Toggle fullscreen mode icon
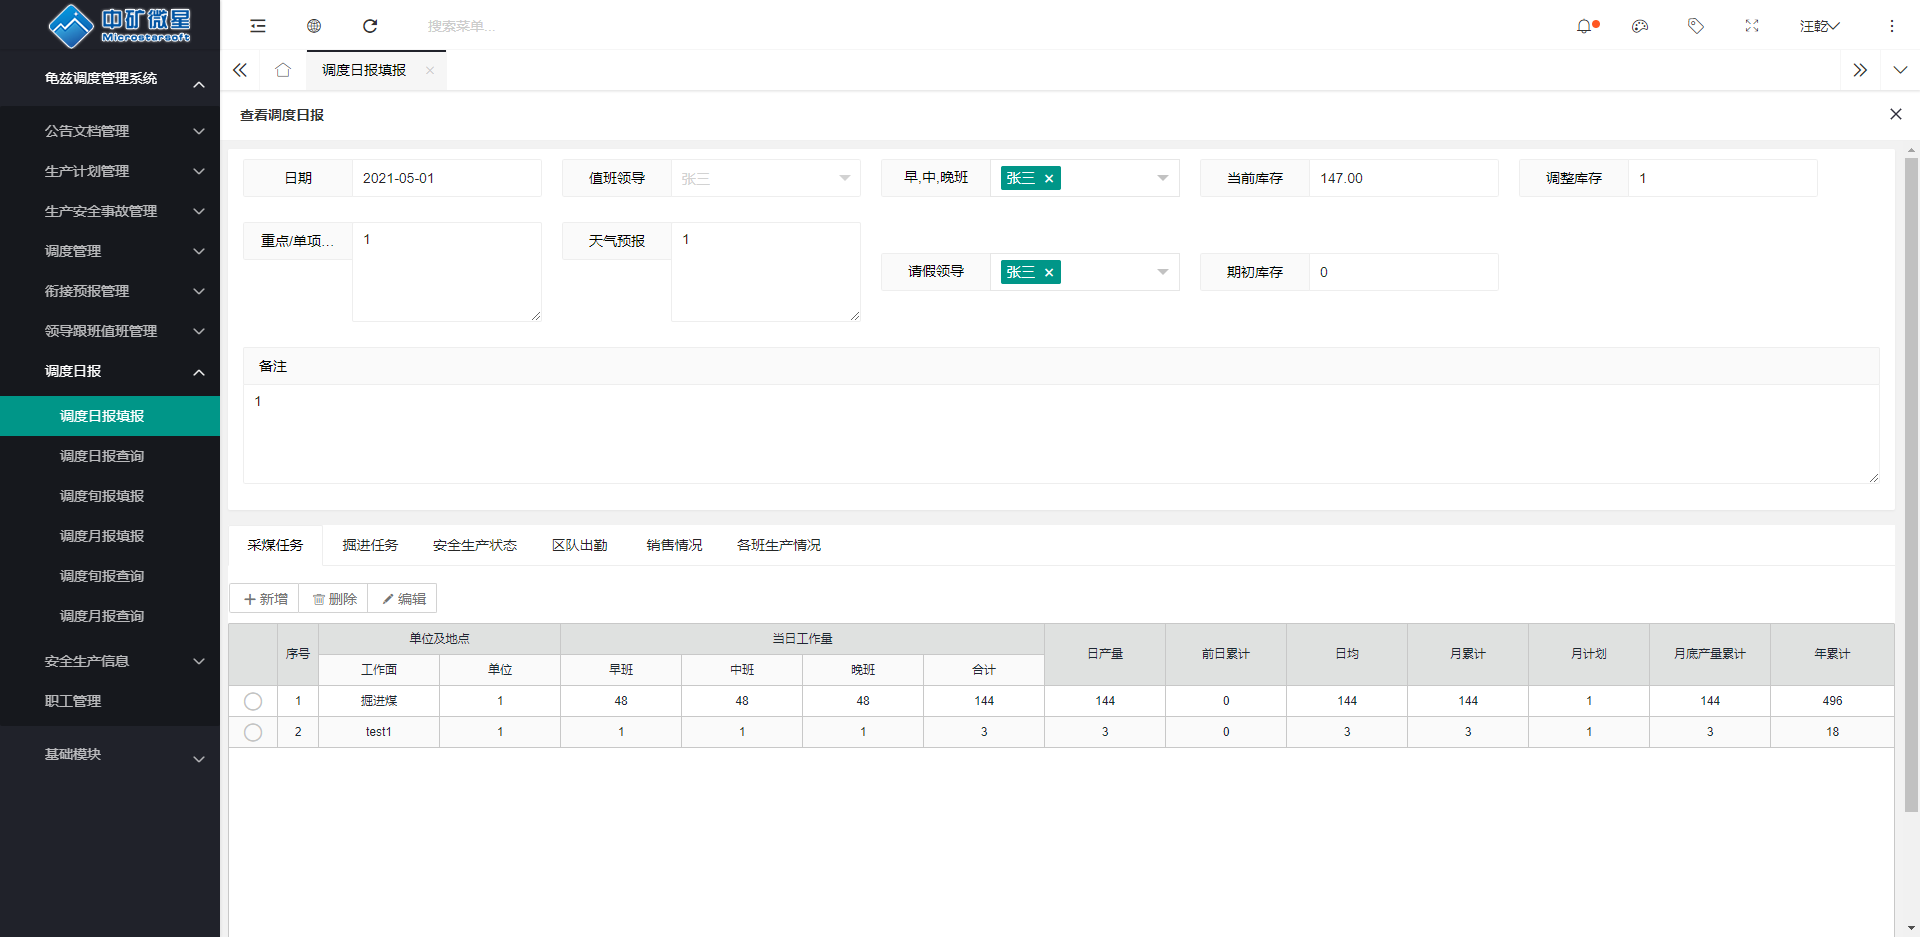The width and height of the screenshot is (1920, 937). click(1752, 26)
